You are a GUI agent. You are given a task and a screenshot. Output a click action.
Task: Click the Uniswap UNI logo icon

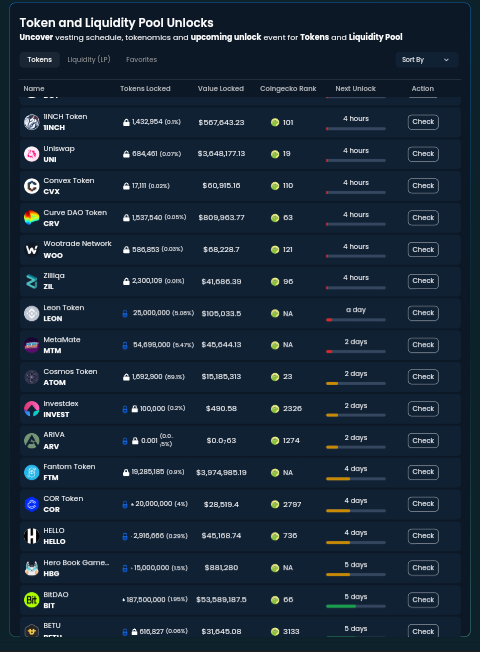32,154
